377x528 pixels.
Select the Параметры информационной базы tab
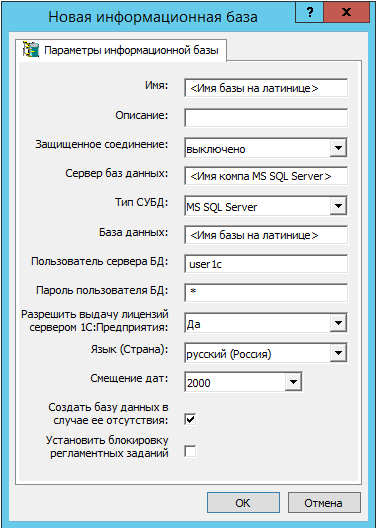124,50
